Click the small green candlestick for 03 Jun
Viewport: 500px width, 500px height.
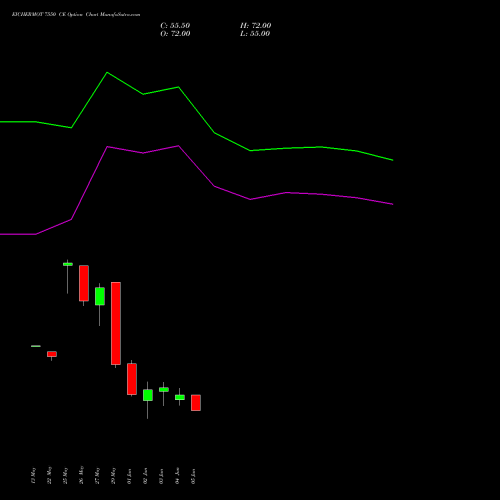point(164,389)
